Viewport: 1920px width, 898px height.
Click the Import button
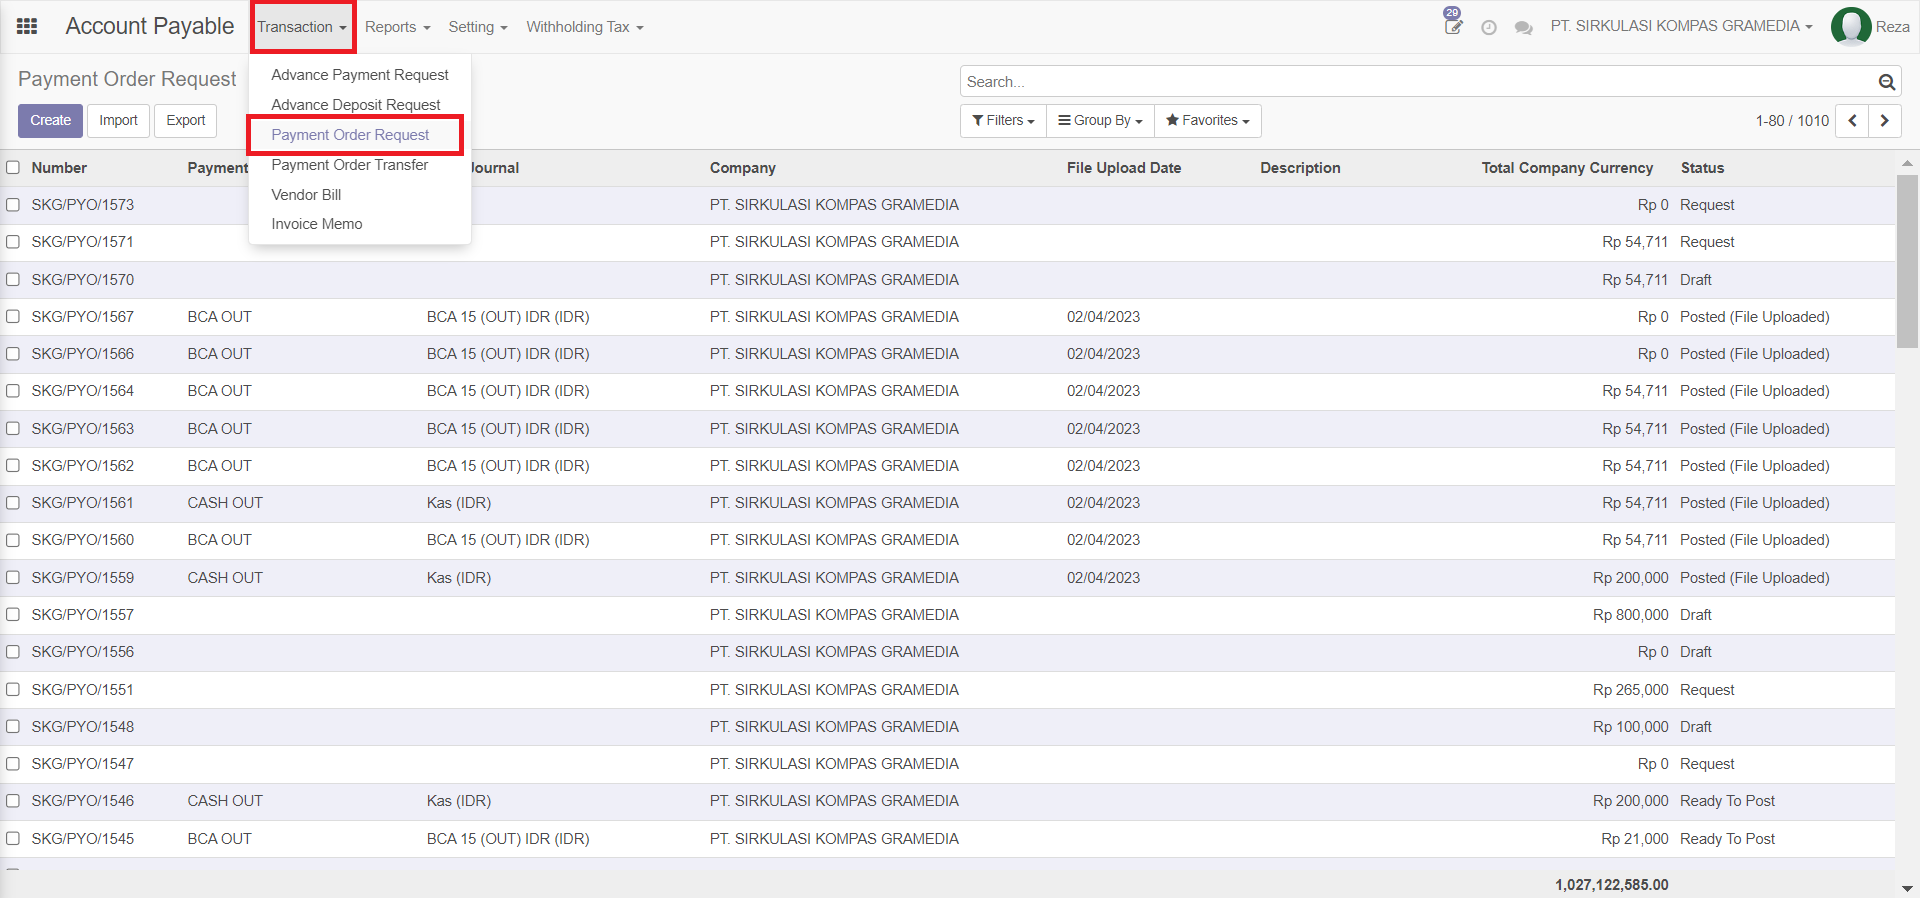(118, 121)
